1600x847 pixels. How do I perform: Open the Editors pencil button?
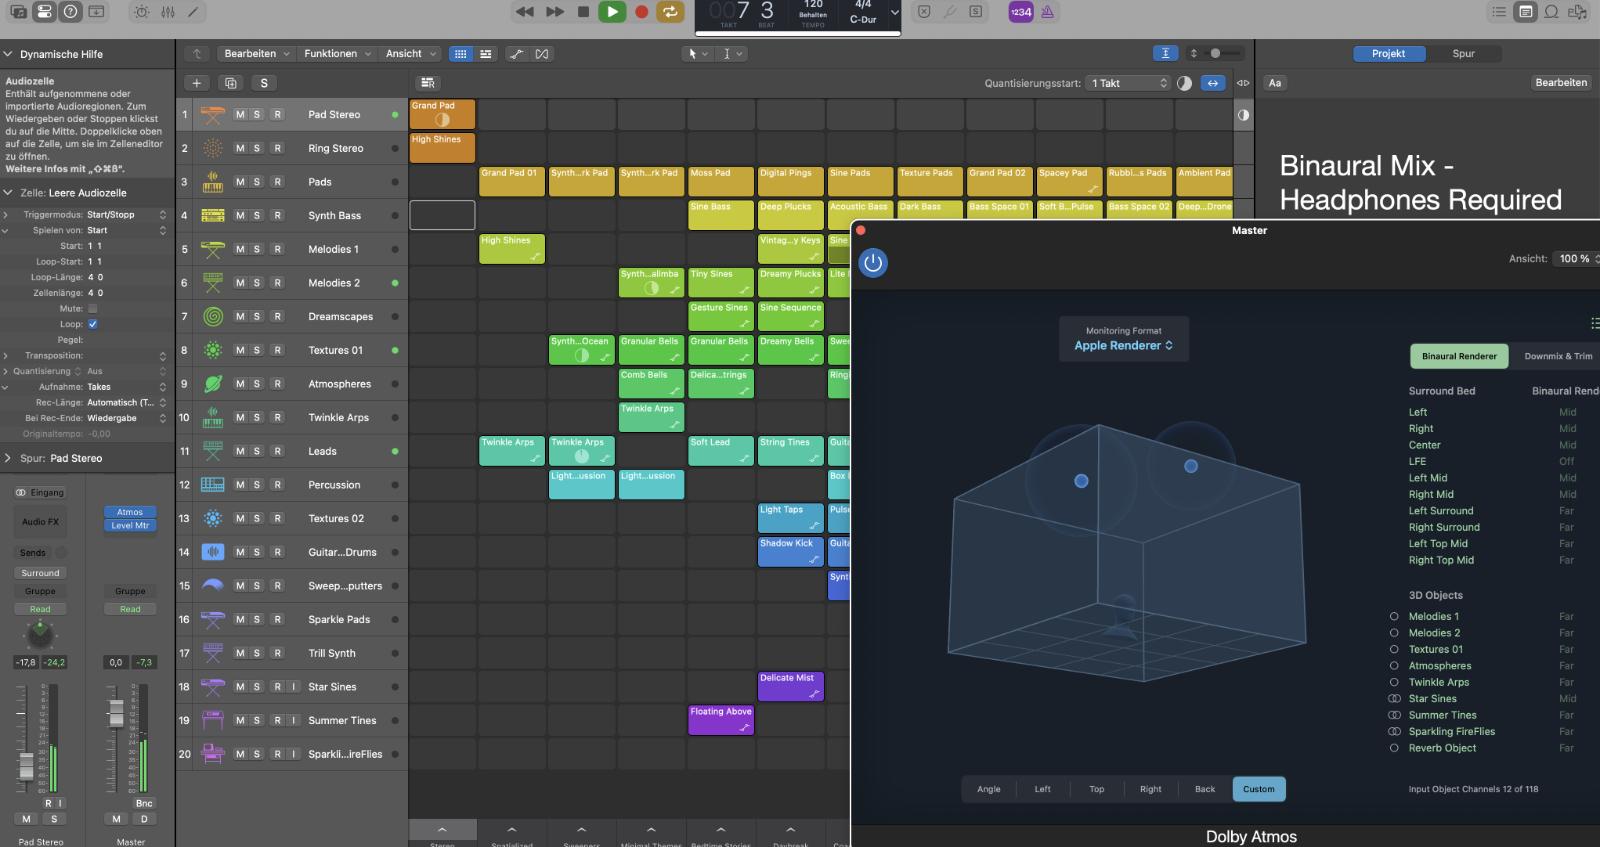(193, 12)
